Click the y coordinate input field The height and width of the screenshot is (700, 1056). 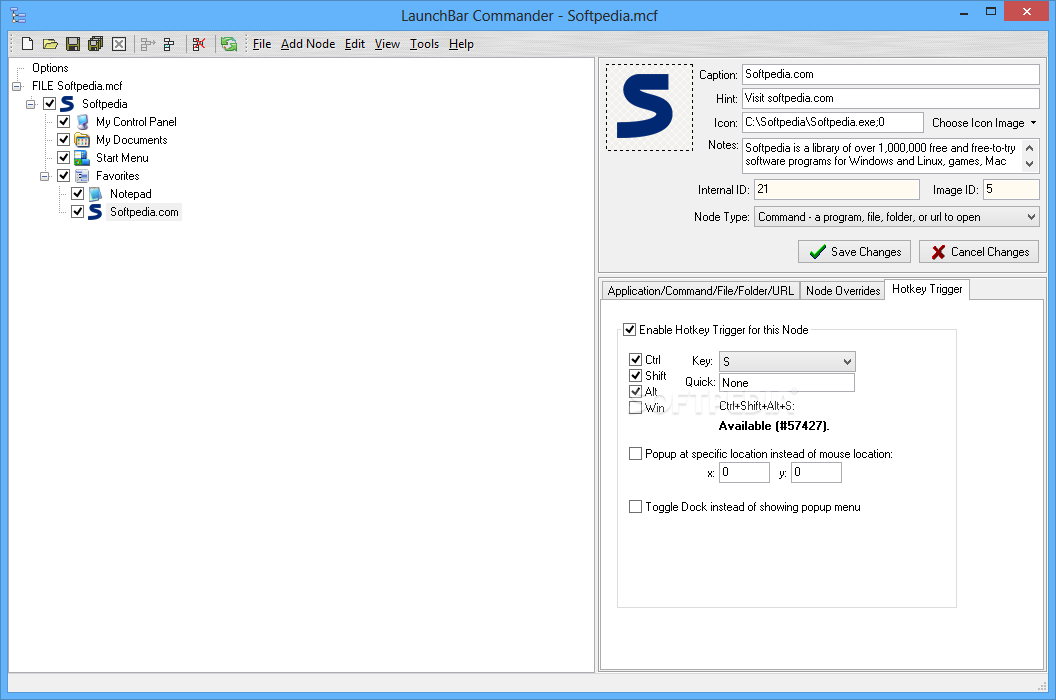pyautogui.click(x=816, y=472)
